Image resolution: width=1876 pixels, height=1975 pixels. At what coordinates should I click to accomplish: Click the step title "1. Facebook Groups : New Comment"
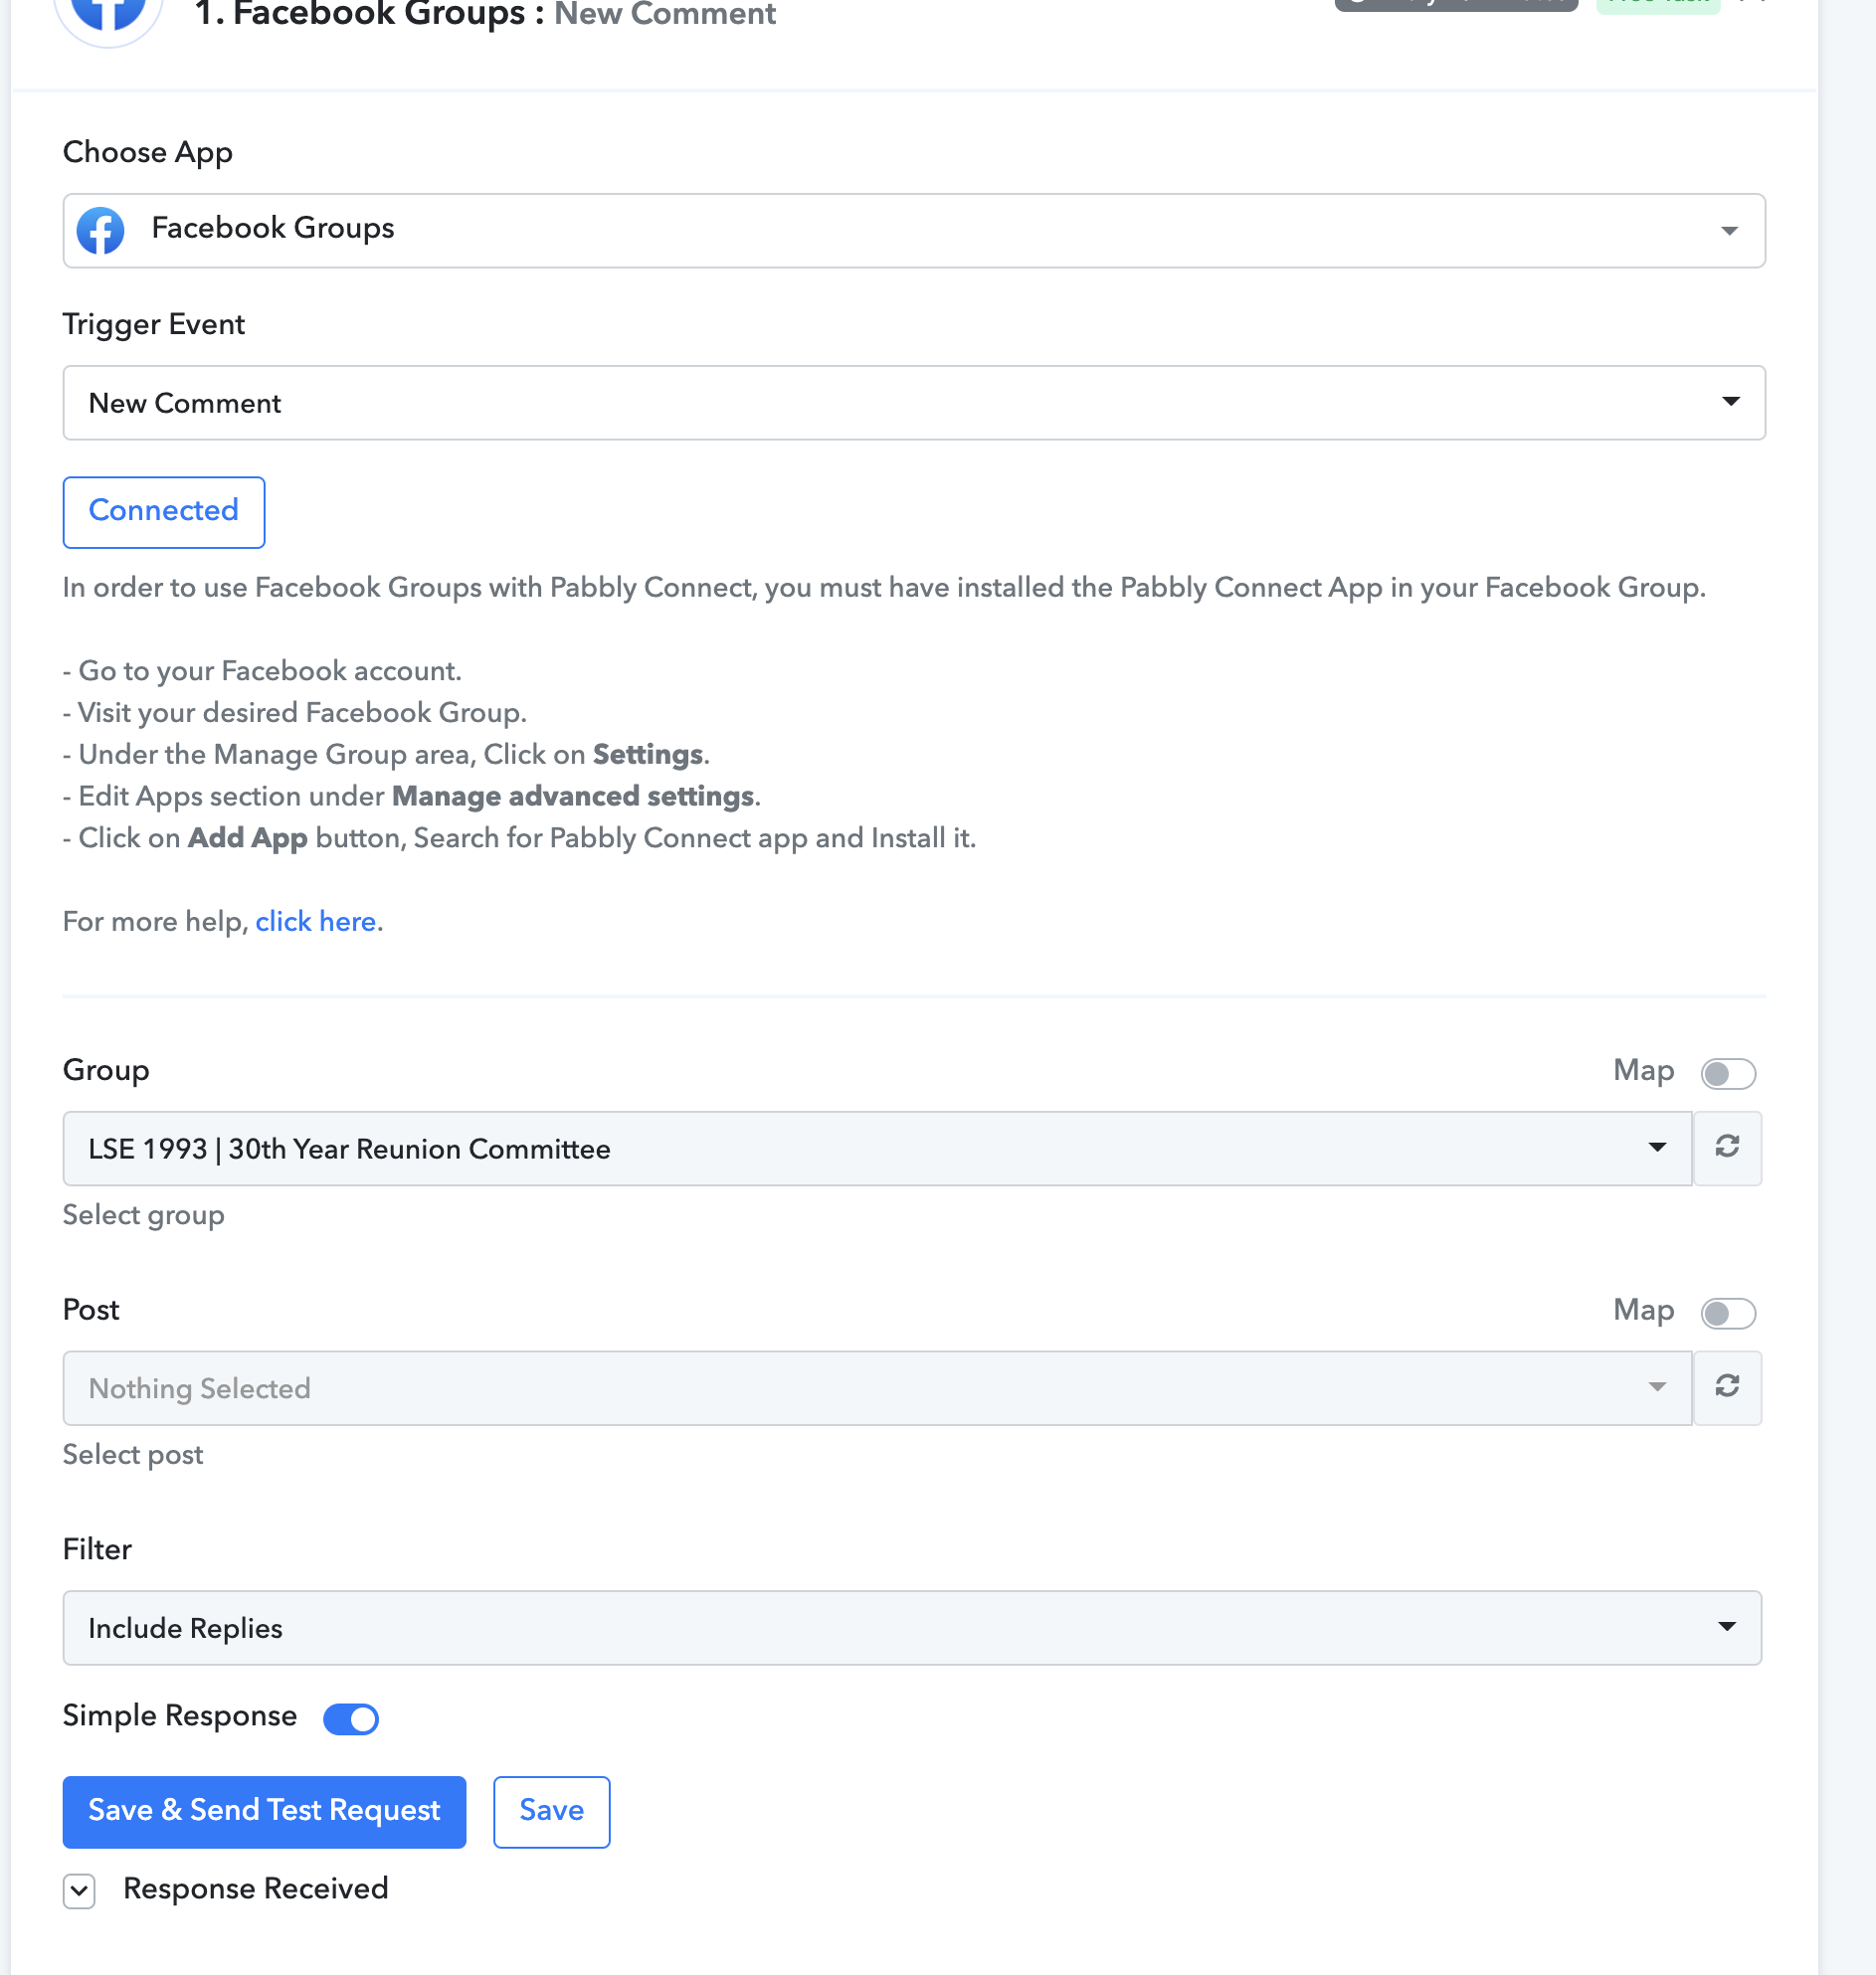point(485,14)
